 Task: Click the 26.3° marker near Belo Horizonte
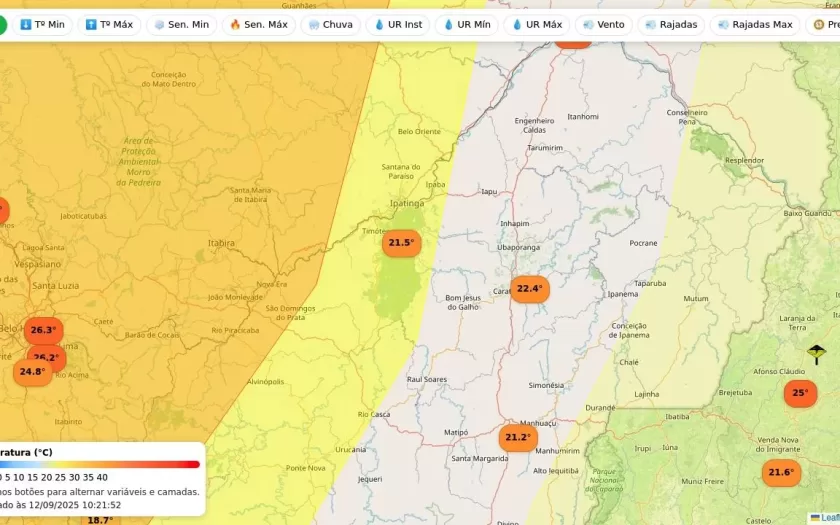43,330
